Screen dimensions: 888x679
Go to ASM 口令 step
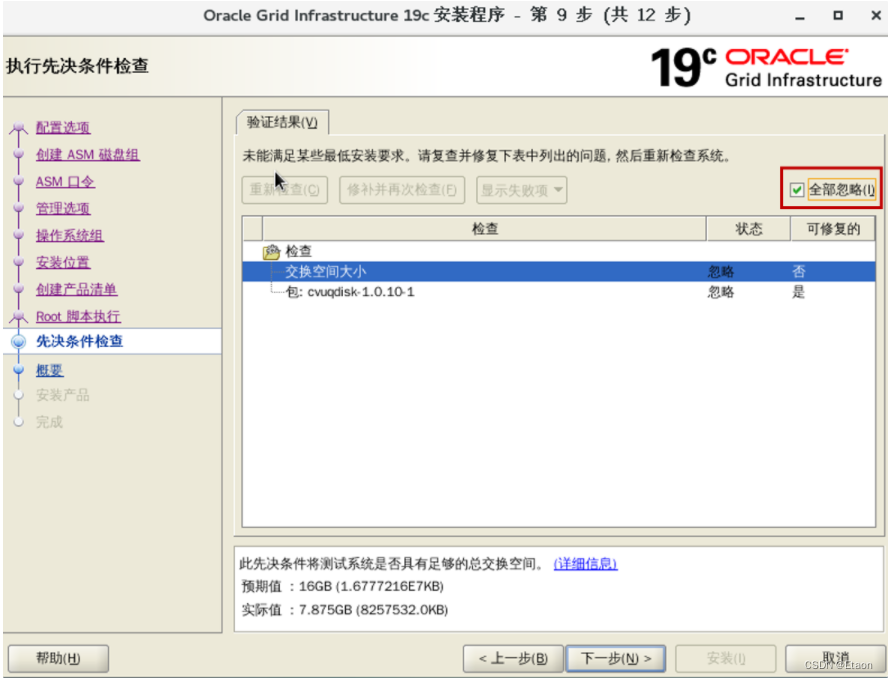coord(65,182)
